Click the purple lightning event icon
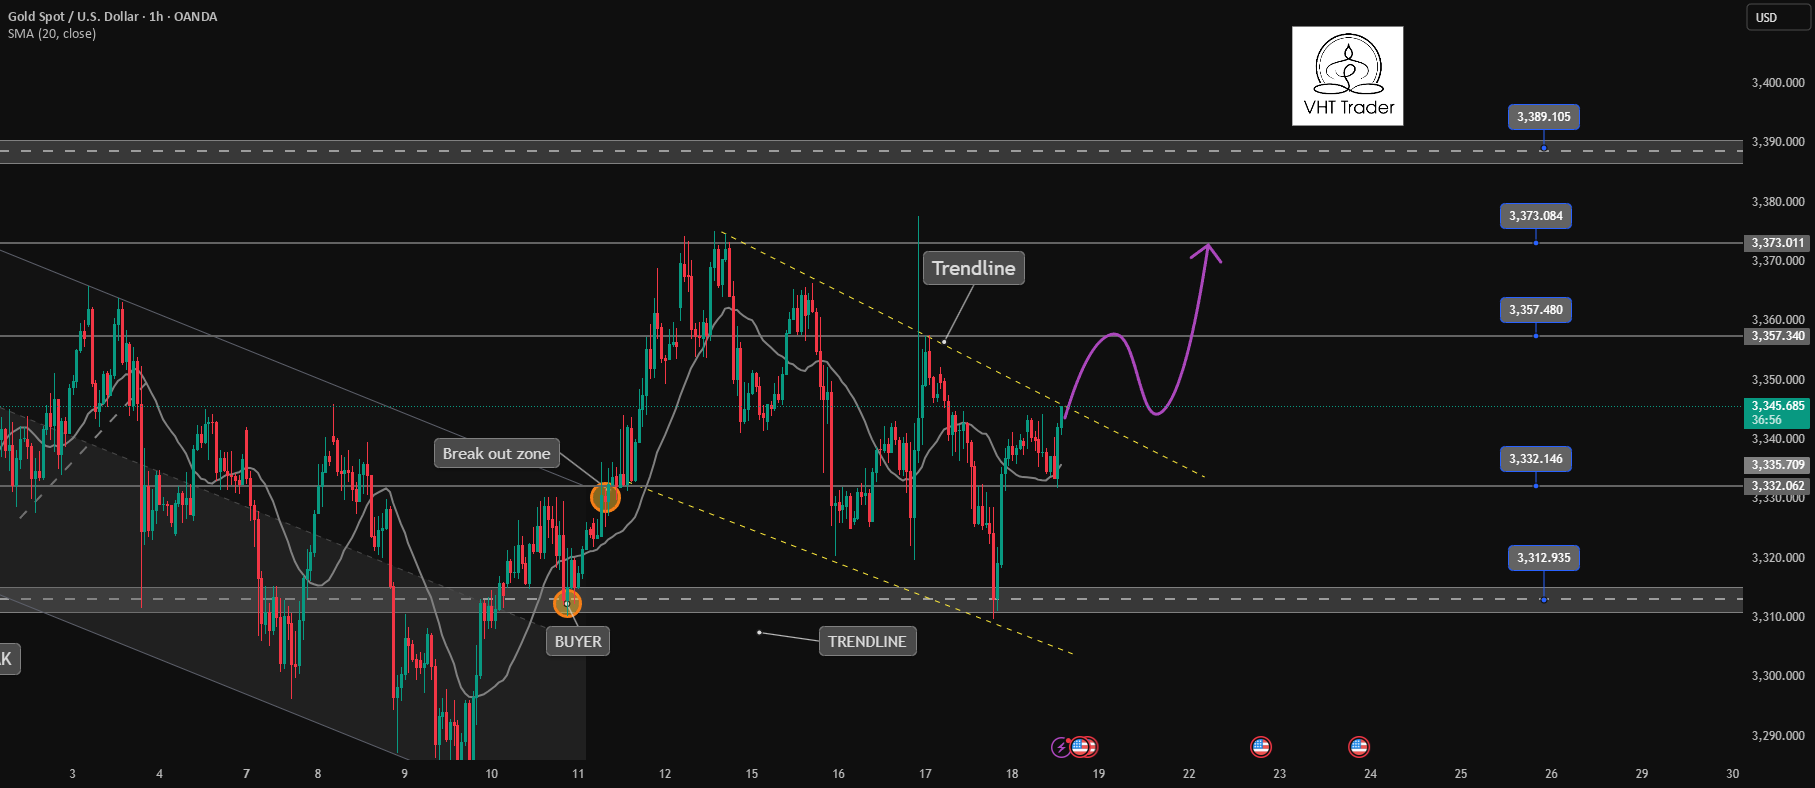Screen dimensions: 1815x788 (1061, 747)
